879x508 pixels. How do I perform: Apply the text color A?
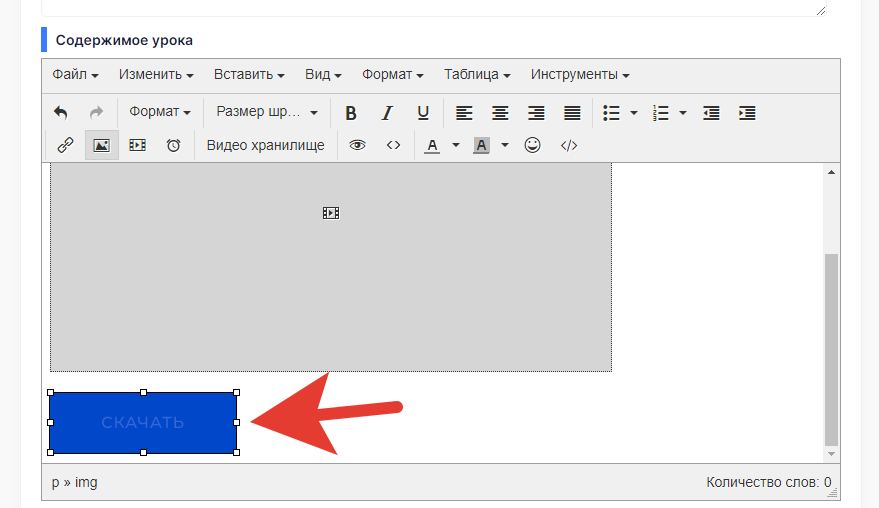[432, 146]
